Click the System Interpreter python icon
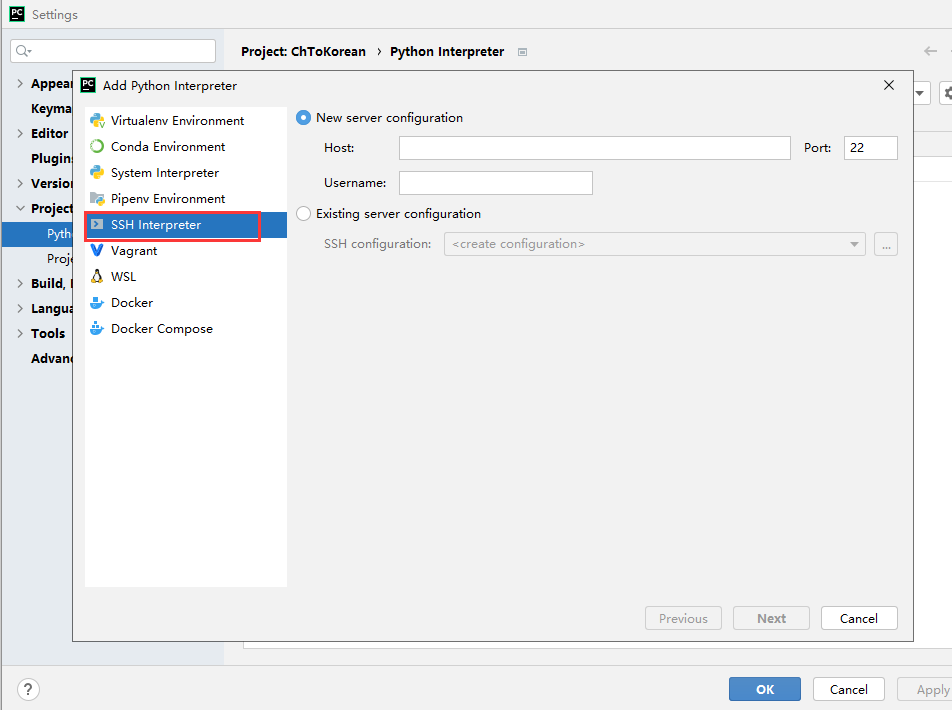 pos(97,172)
